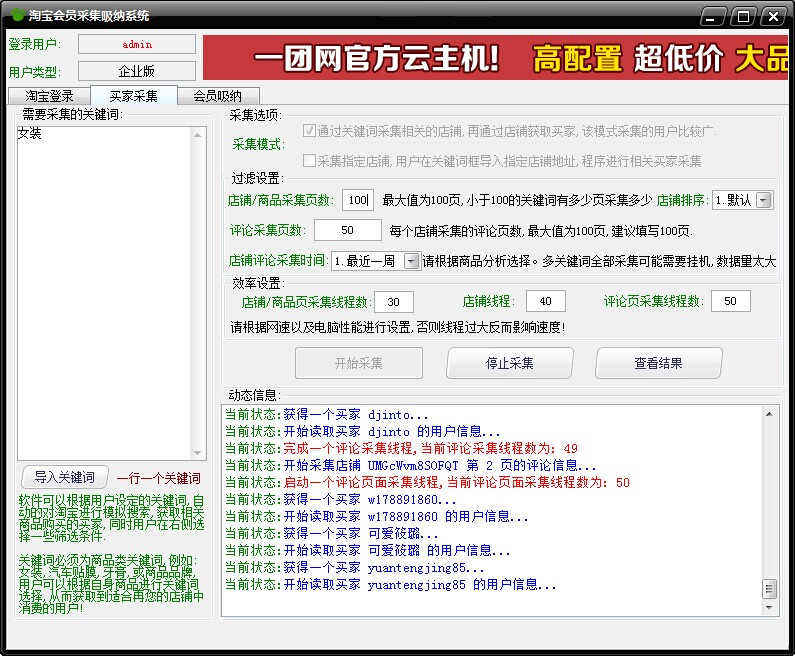Click log line 开始读取买家 yuantengjing85
Screen dimensions: 795x656
(x=390, y=585)
